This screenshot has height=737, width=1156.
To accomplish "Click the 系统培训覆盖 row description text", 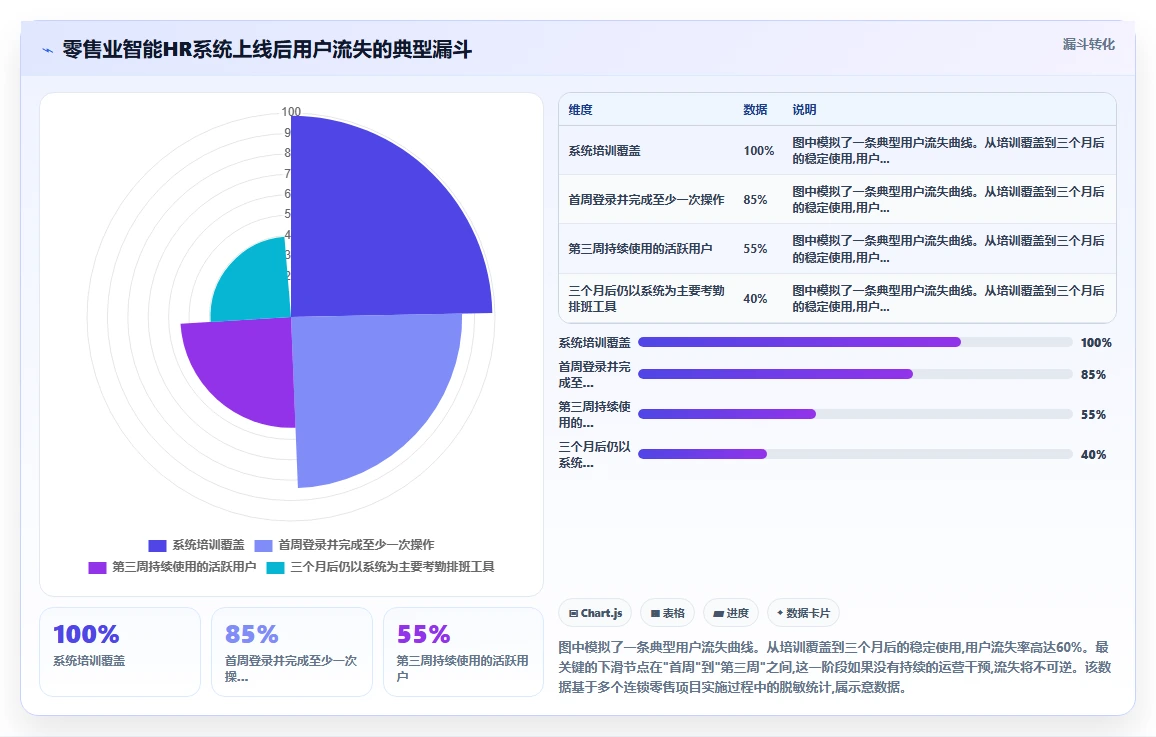I will coord(948,150).
